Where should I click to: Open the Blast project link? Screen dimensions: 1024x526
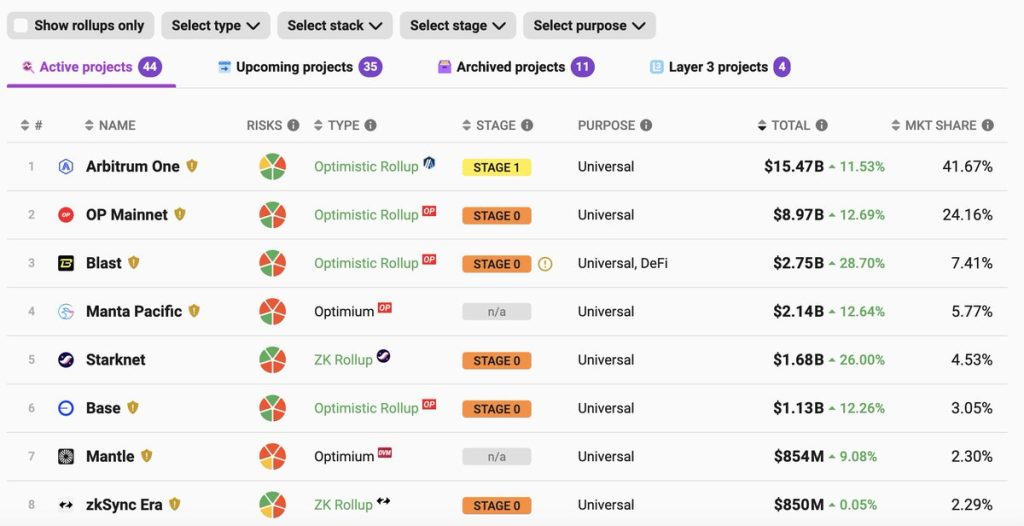(x=104, y=263)
